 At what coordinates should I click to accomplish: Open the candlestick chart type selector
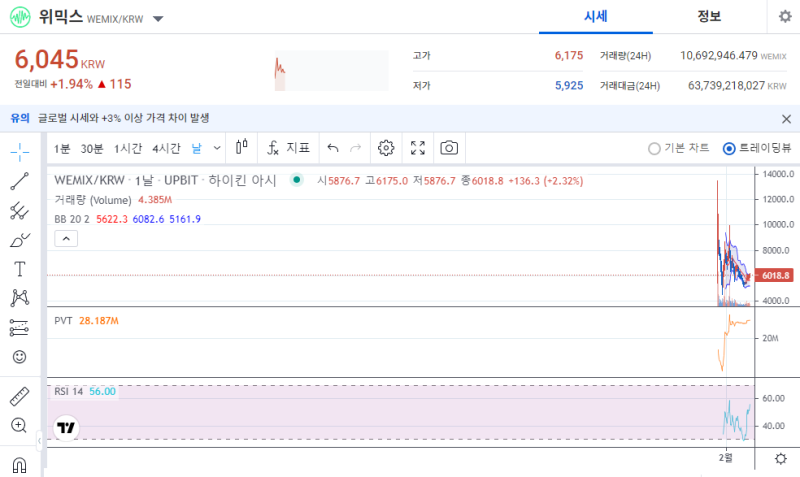click(242, 148)
